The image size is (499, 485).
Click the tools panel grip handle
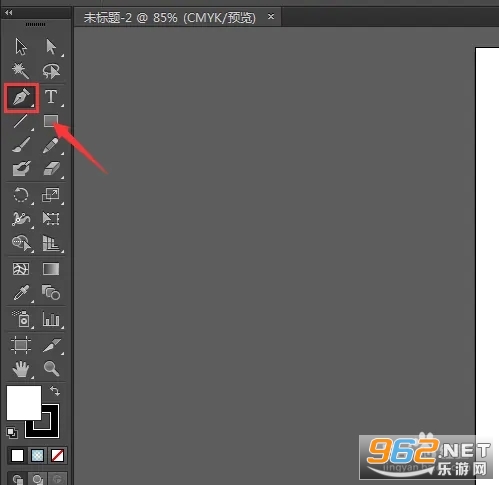[x=35, y=24]
